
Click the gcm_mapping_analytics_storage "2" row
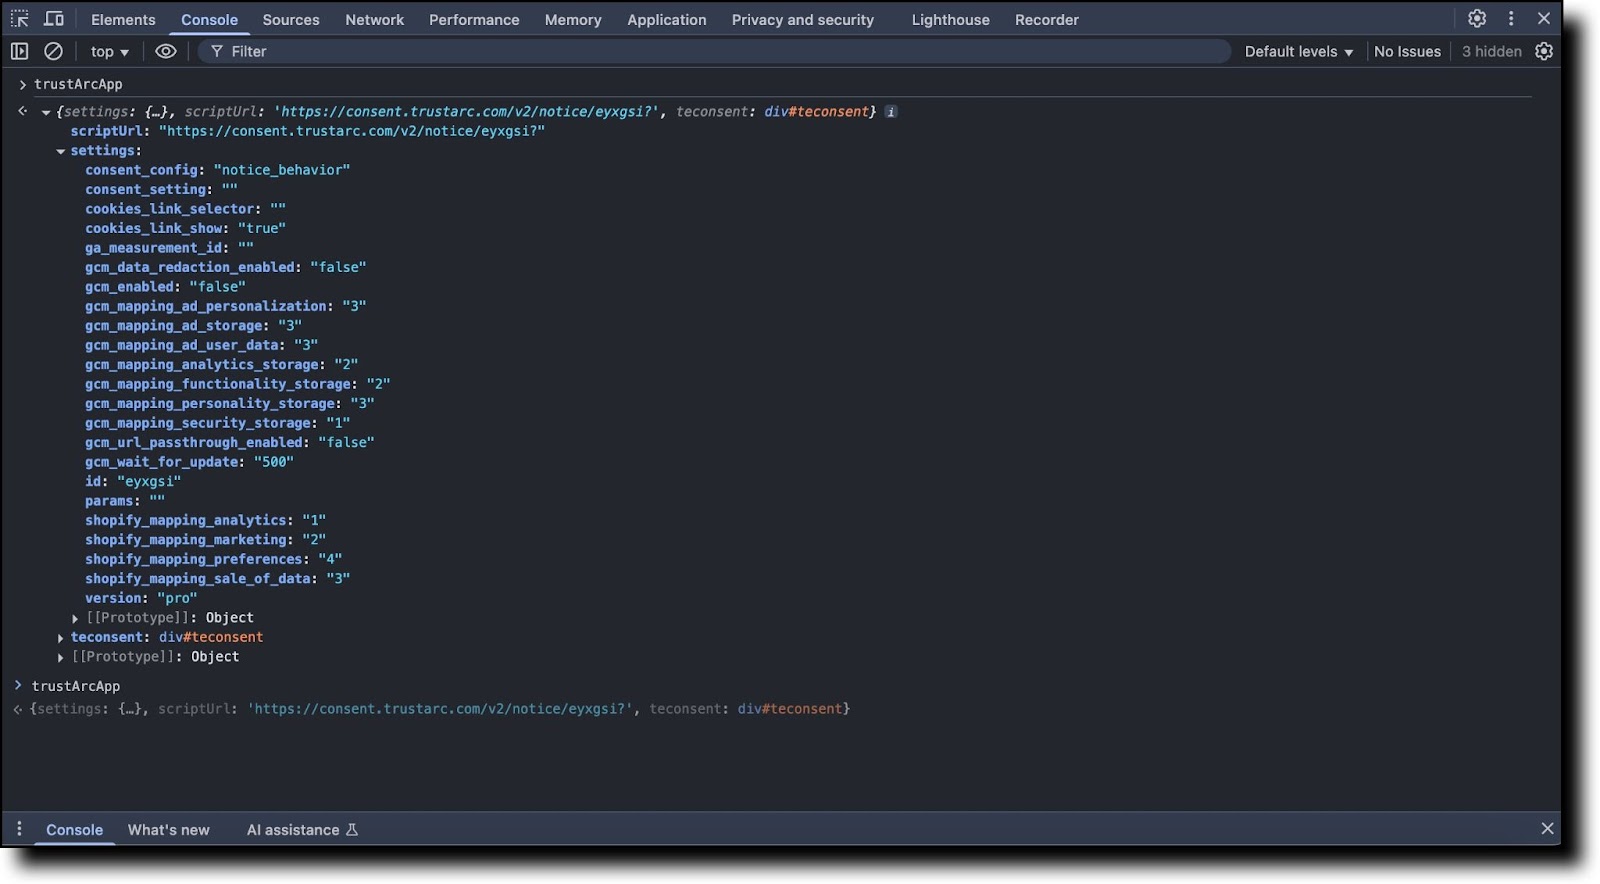[222, 365]
